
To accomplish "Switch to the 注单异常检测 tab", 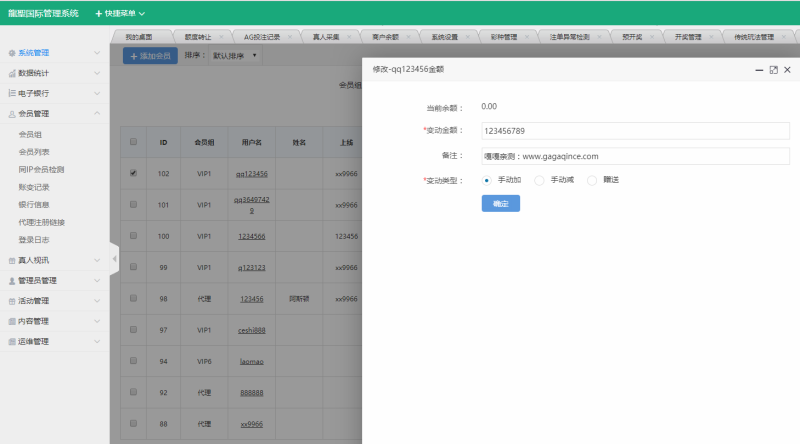I will pos(569,37).
